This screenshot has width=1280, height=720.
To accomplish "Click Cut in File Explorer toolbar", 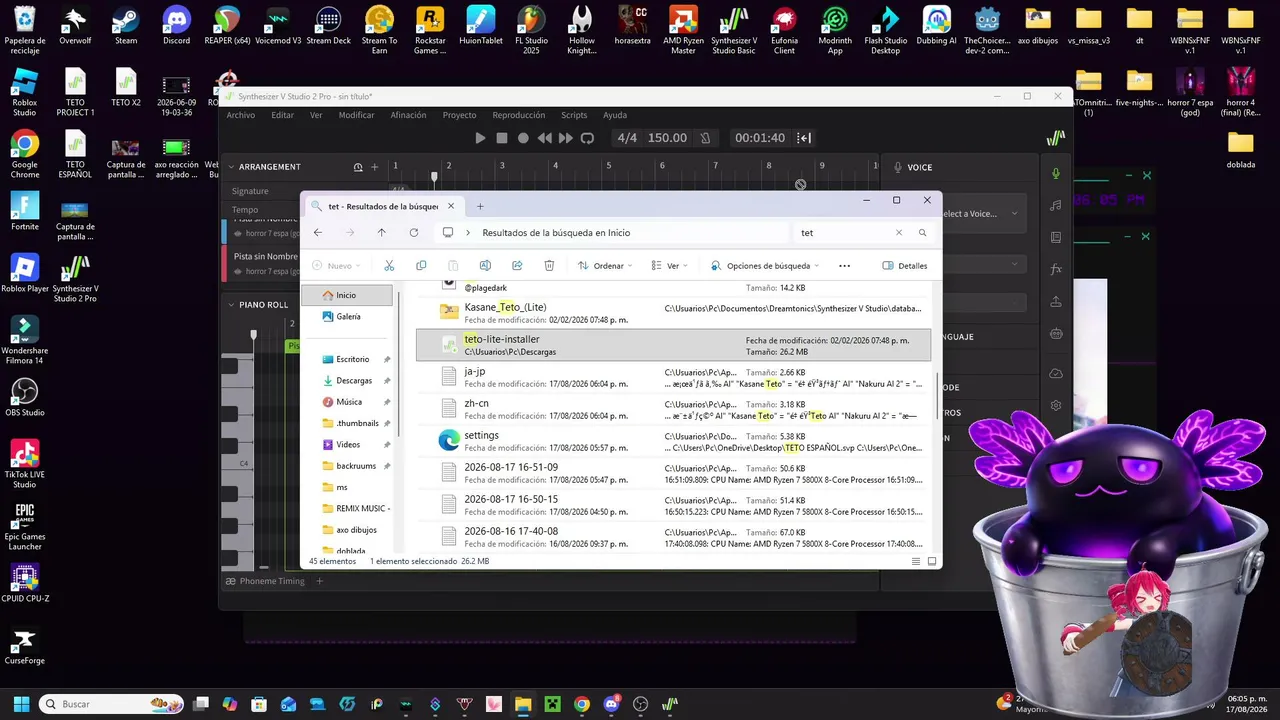I will tap(389, 266).
